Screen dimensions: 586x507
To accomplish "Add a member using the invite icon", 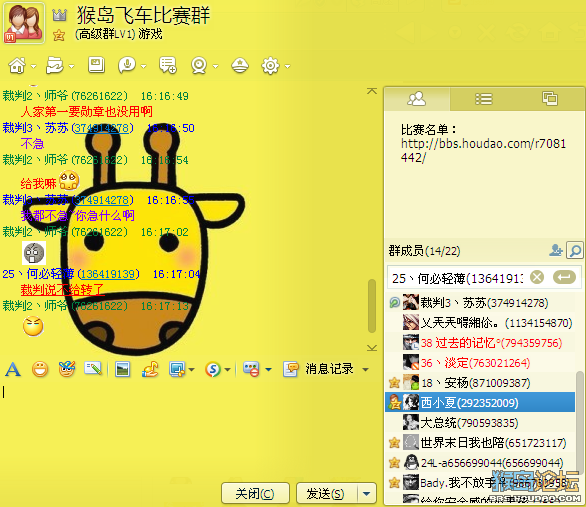I will [x=556, y=250].
